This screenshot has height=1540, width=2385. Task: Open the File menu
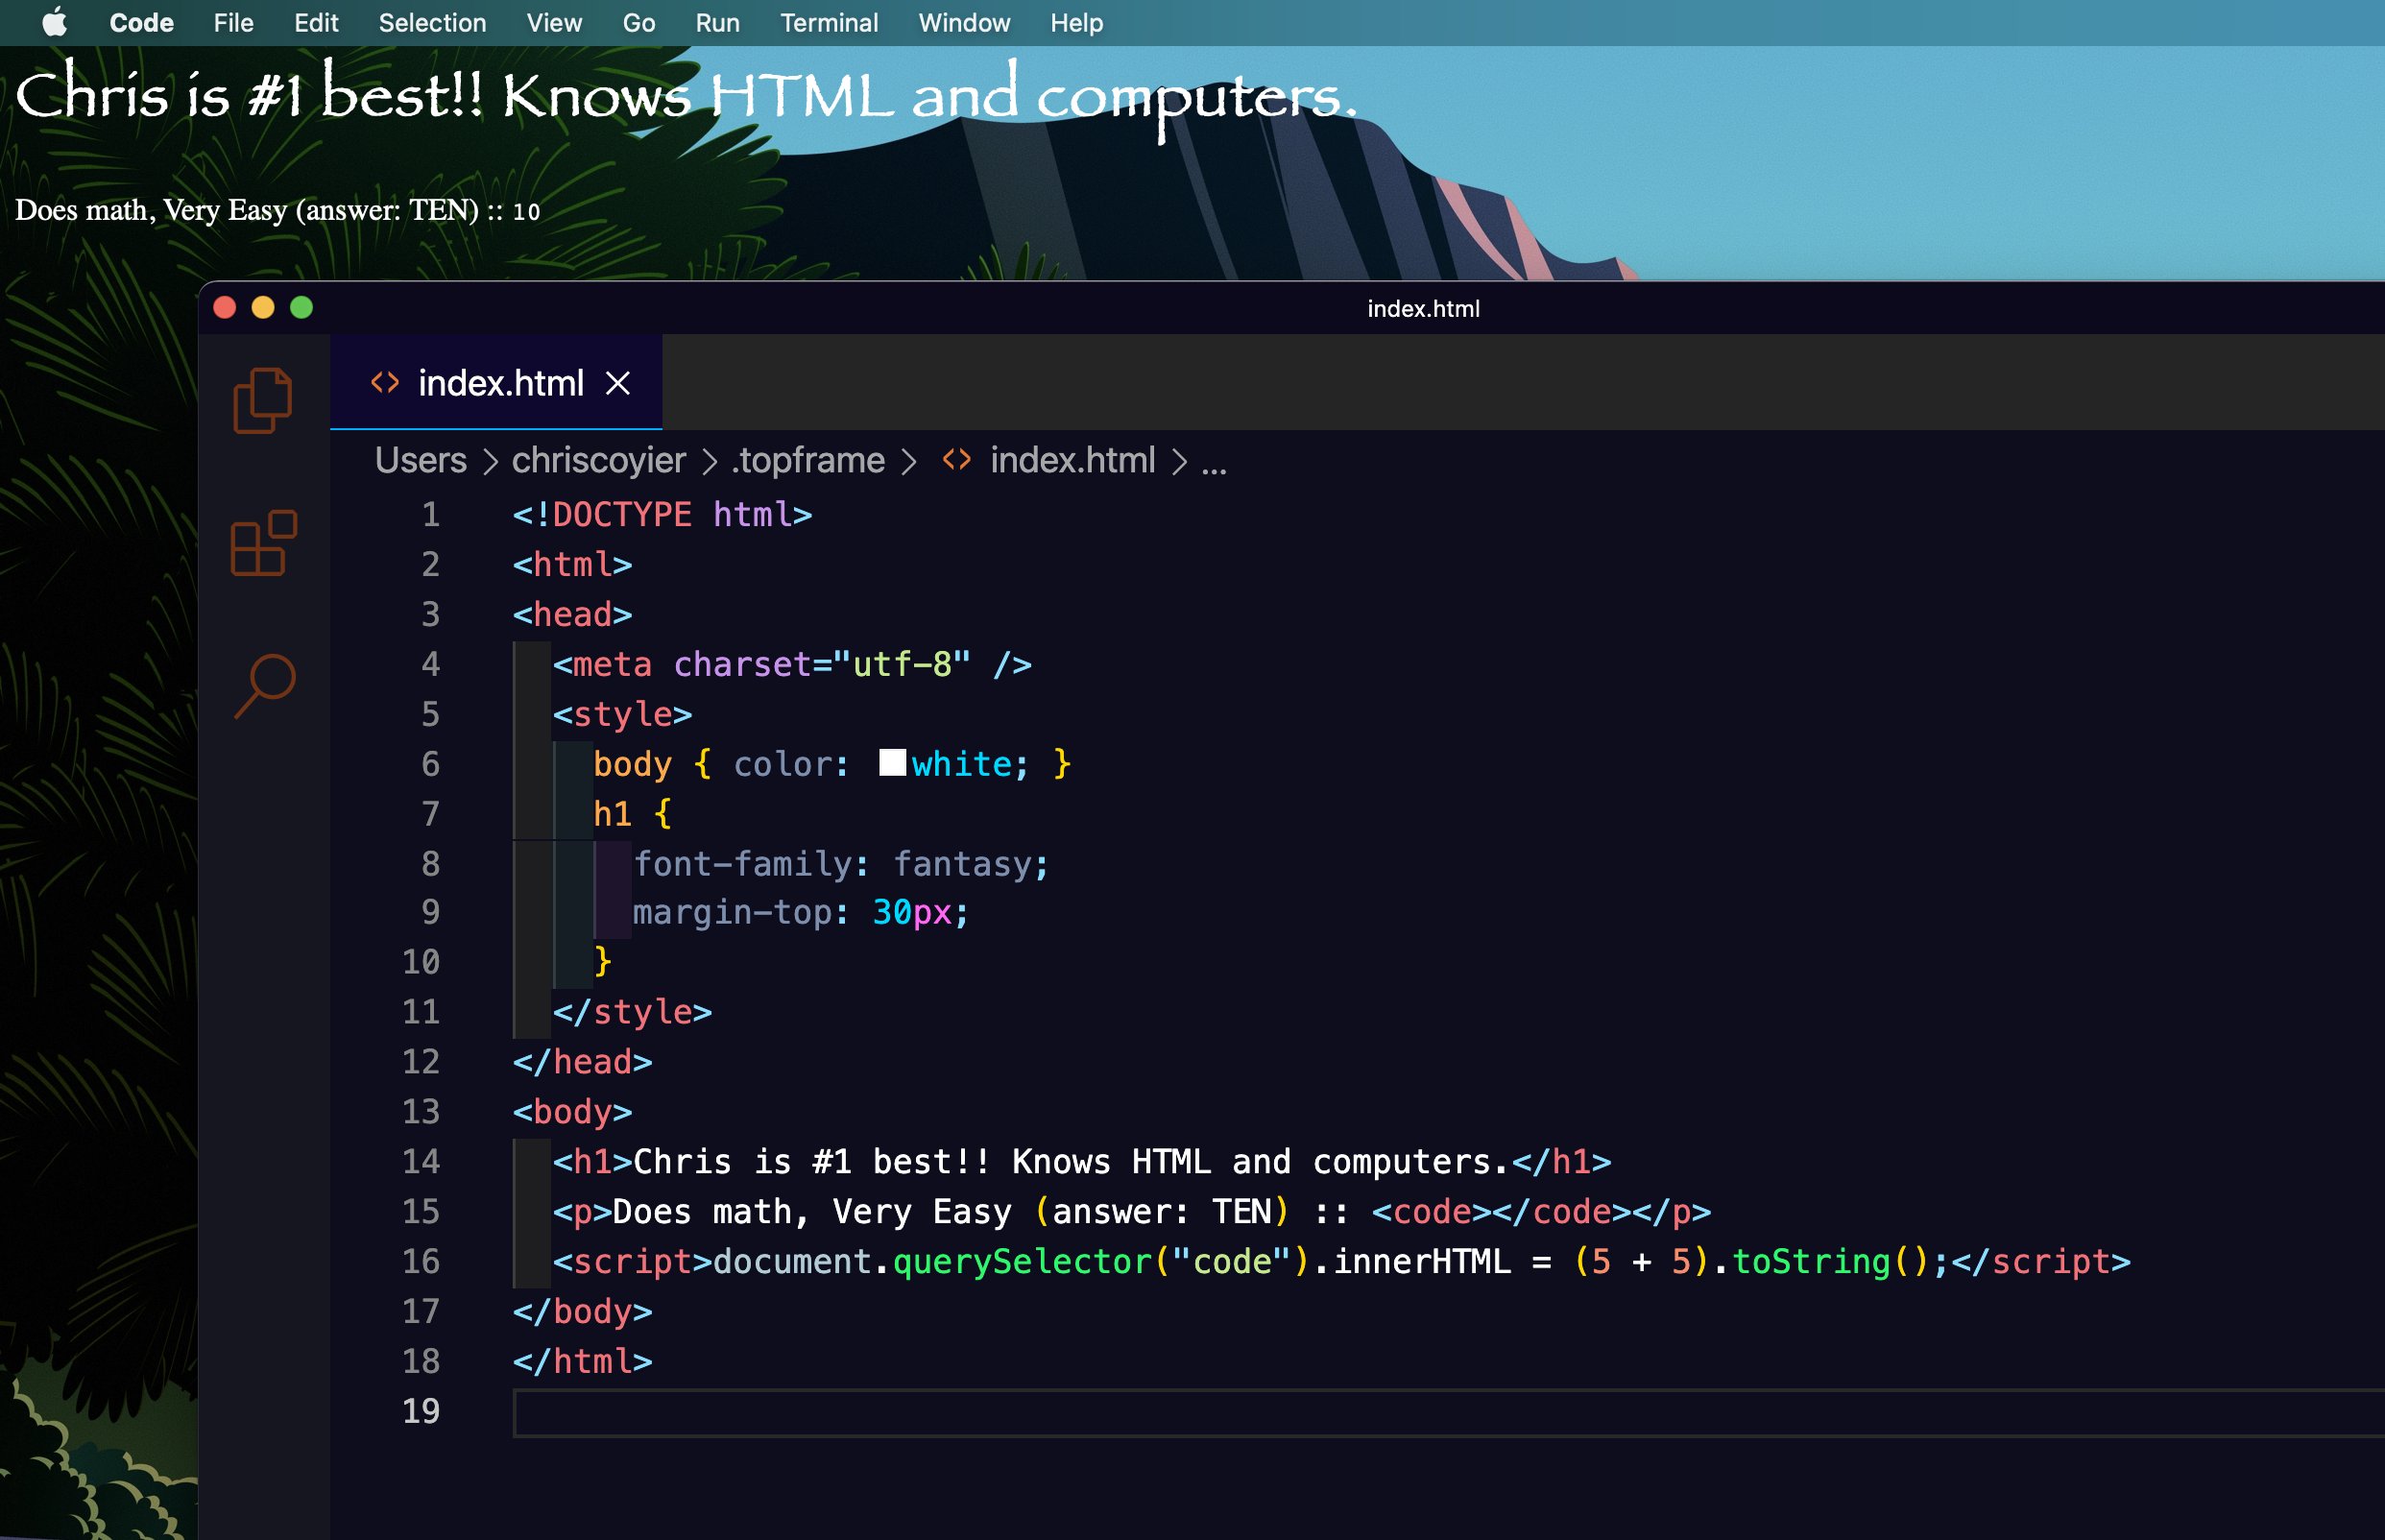tap(233, 22)
